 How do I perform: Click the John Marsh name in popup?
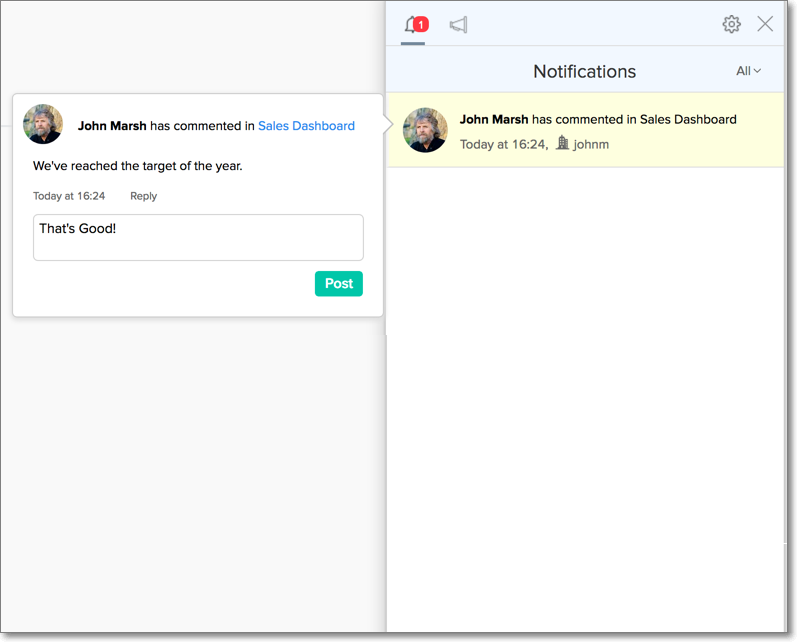112,126
